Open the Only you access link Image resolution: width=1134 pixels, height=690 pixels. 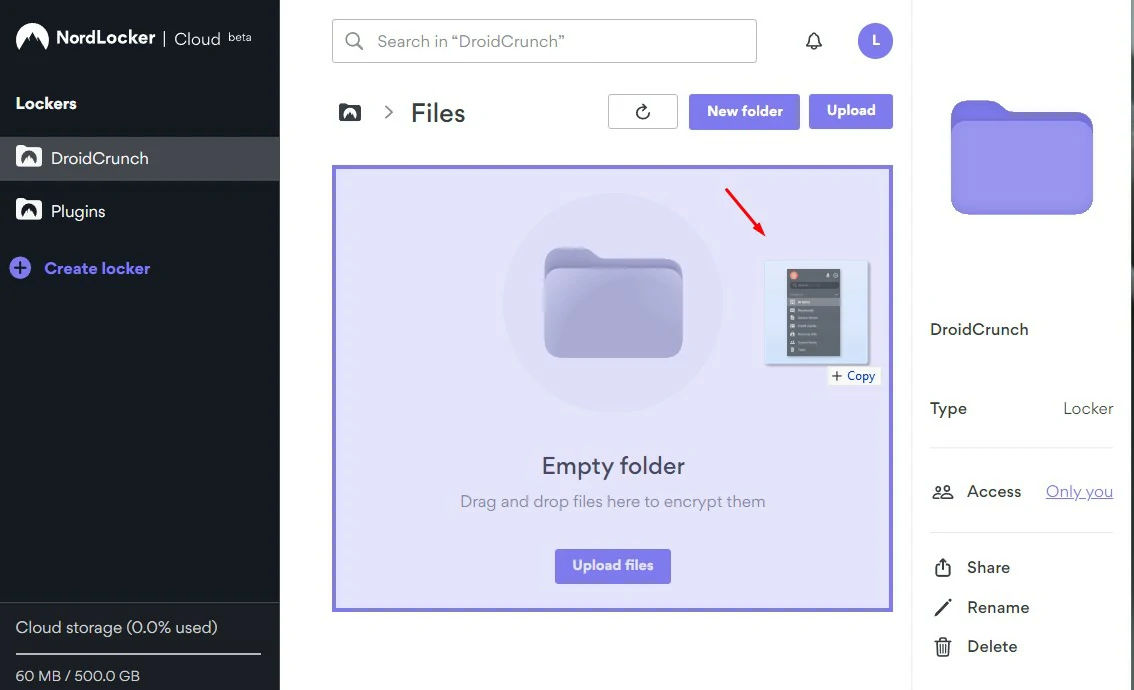(x=1079, y=492)
